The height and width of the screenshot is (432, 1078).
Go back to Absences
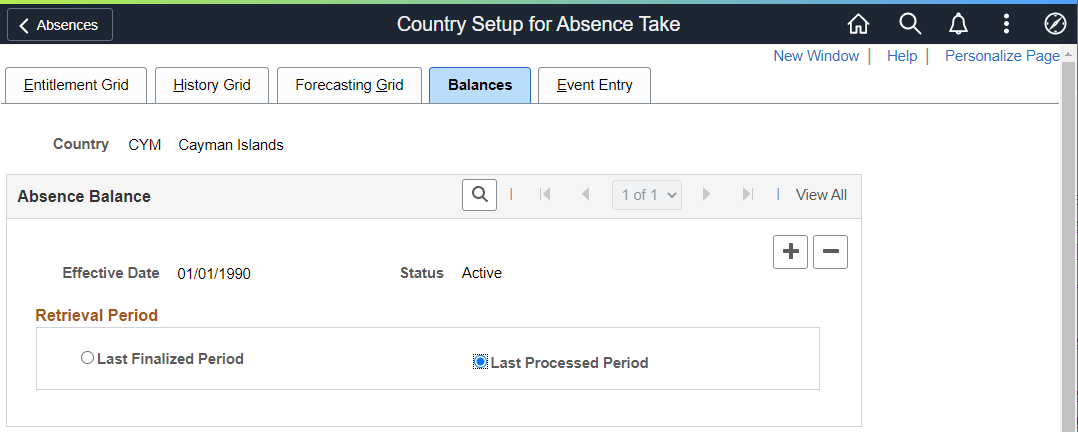(60, 25)
